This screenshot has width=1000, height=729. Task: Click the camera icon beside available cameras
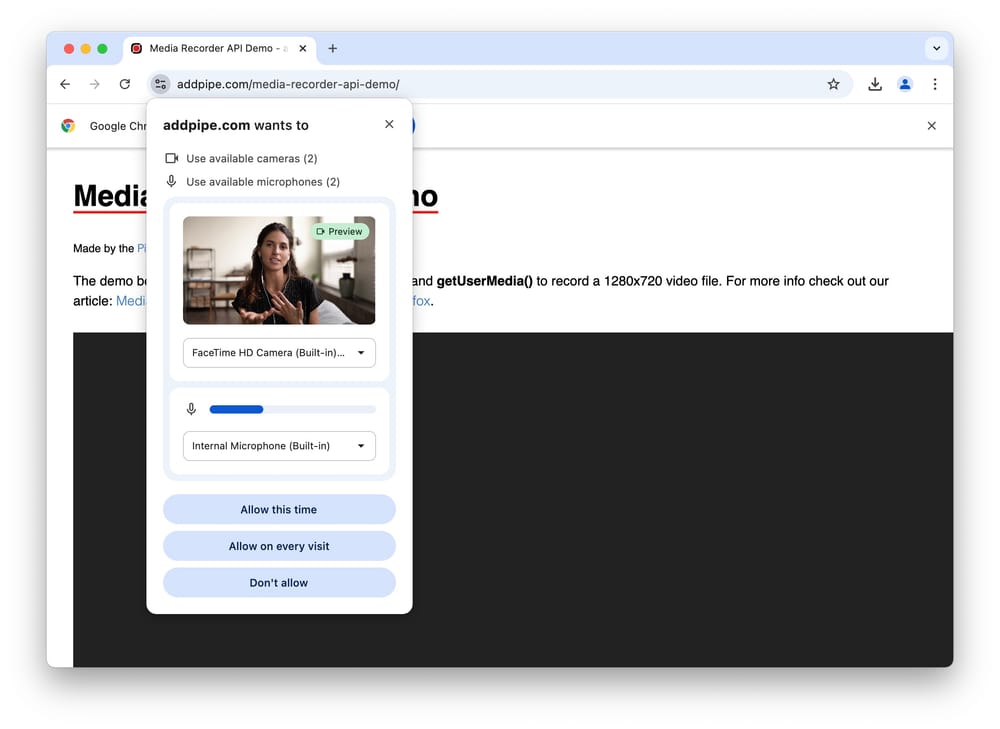[172, 158]
